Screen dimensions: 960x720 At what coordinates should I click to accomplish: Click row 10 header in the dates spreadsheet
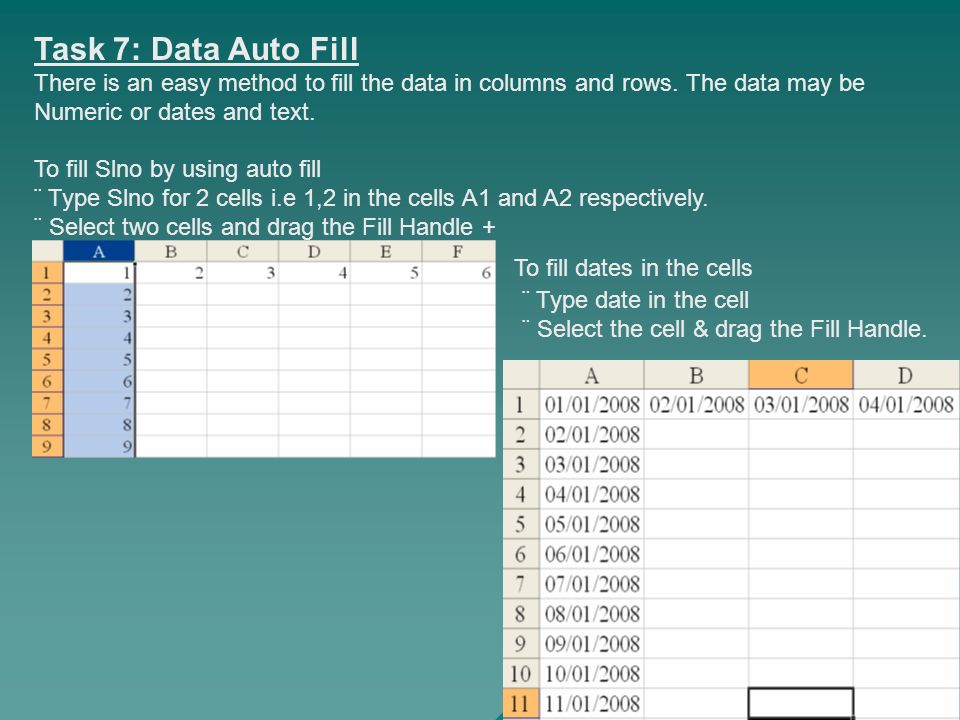(x=520, y=673)
